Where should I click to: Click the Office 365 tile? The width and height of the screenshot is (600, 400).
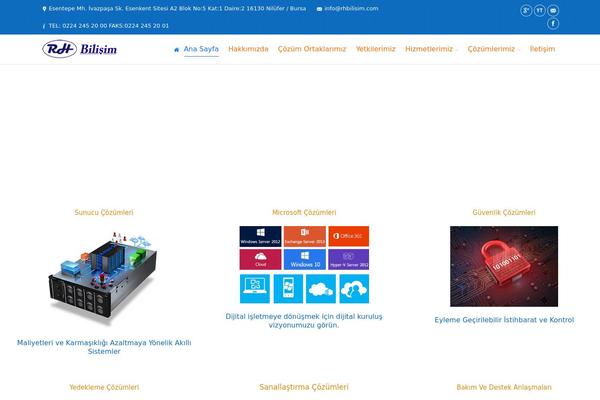(349, 236)
